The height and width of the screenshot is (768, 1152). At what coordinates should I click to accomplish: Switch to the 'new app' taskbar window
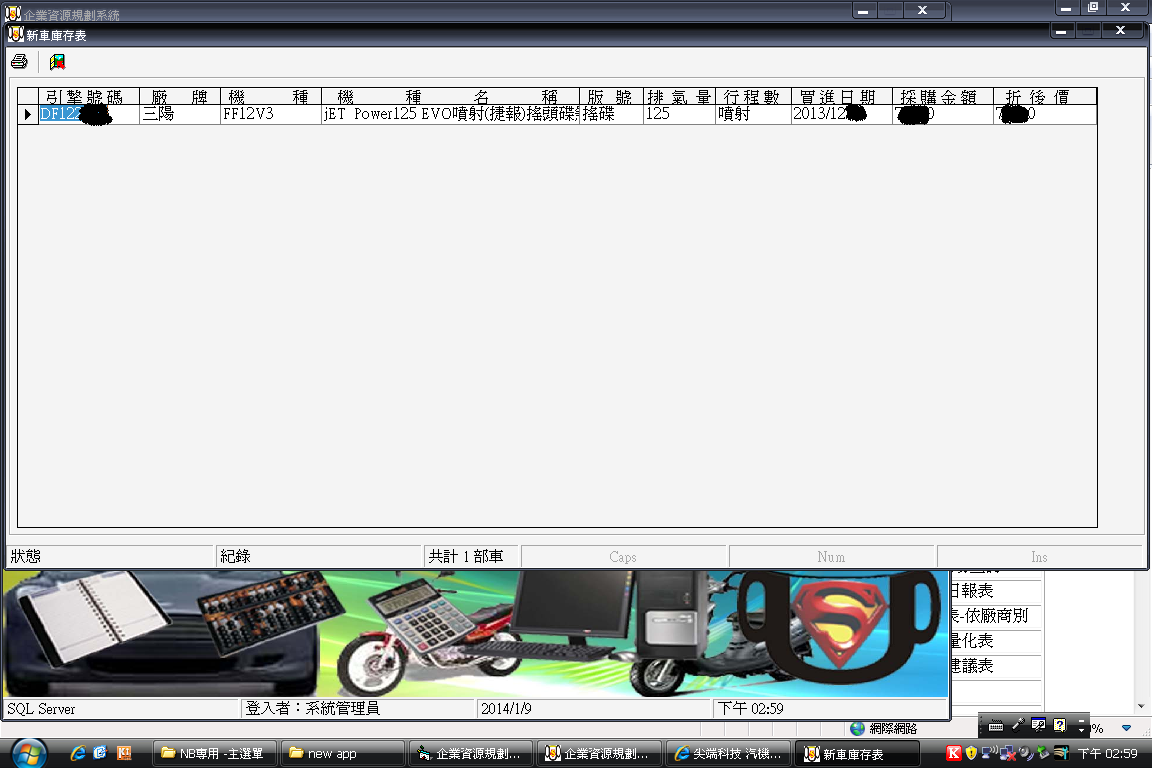[343, 753]
